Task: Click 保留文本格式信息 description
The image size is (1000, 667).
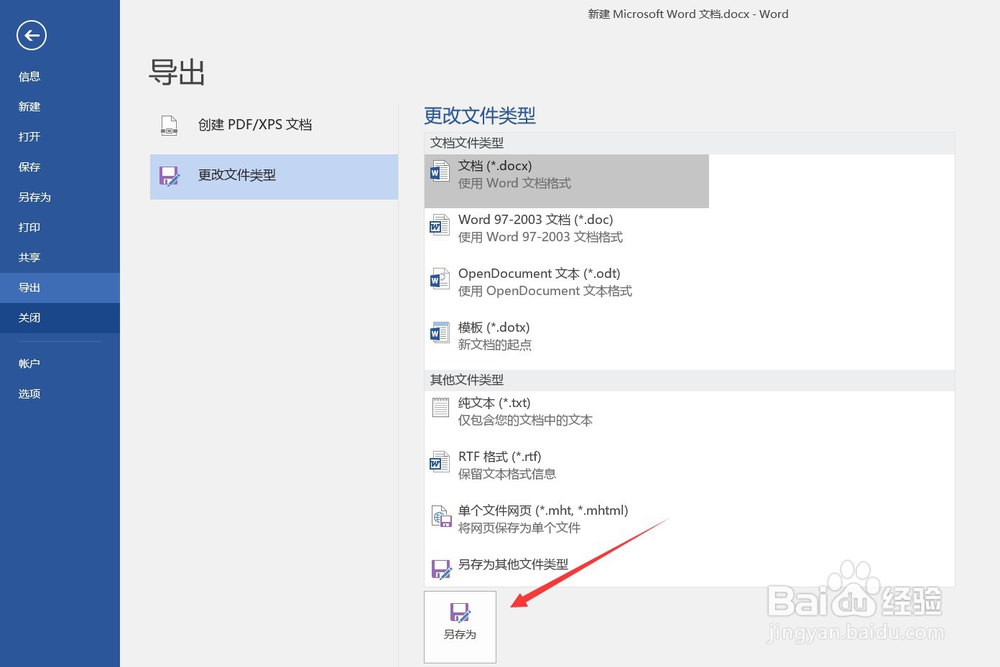Action: (507, 474)
